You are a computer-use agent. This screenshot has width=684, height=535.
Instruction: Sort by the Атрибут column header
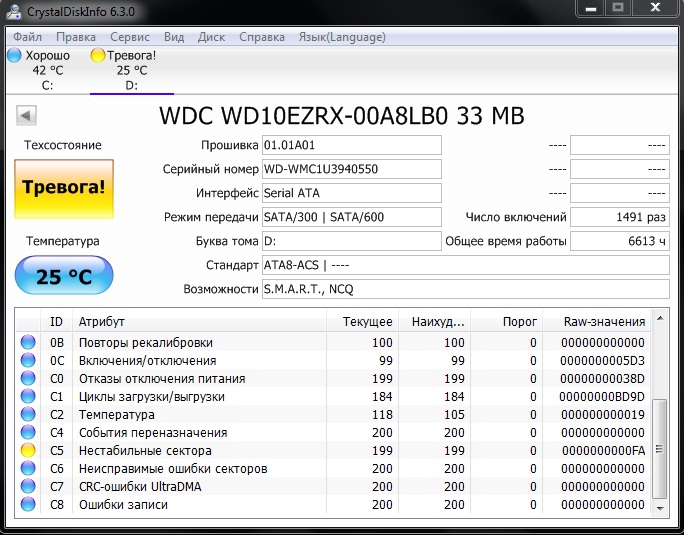pyautogui.click(x=200, y=322)
